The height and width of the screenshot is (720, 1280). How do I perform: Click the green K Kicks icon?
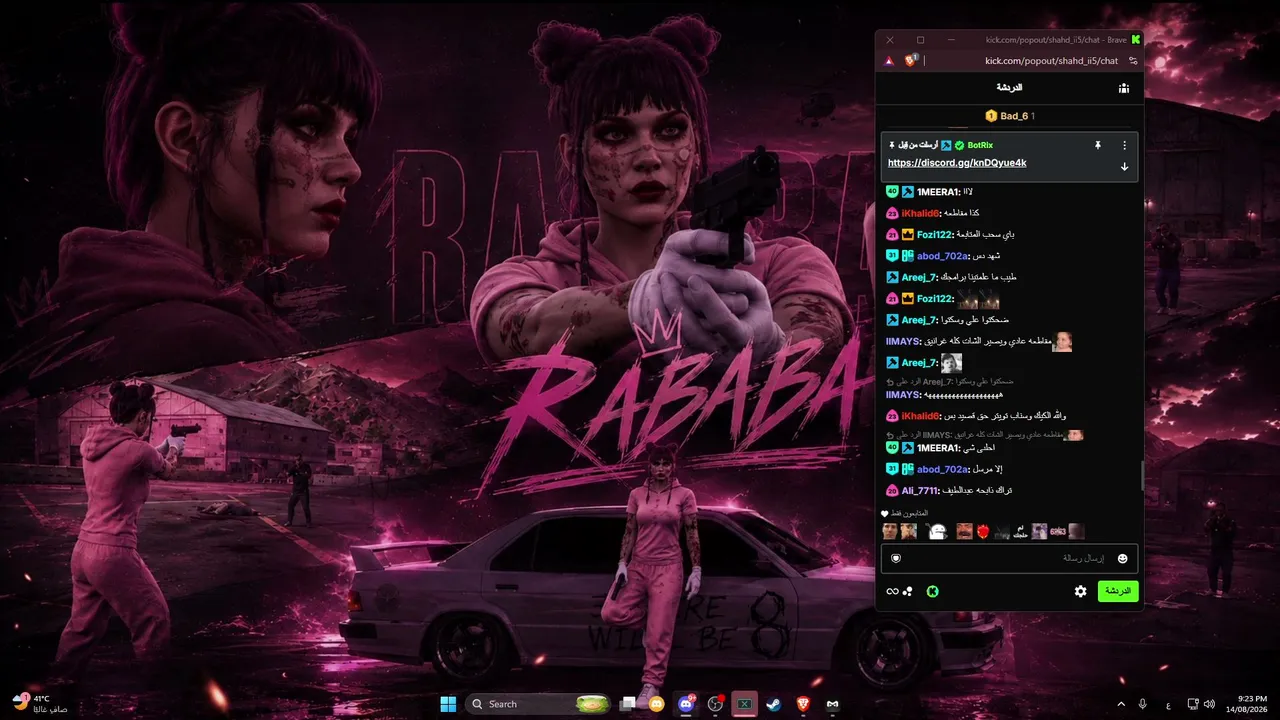[932, 591]
